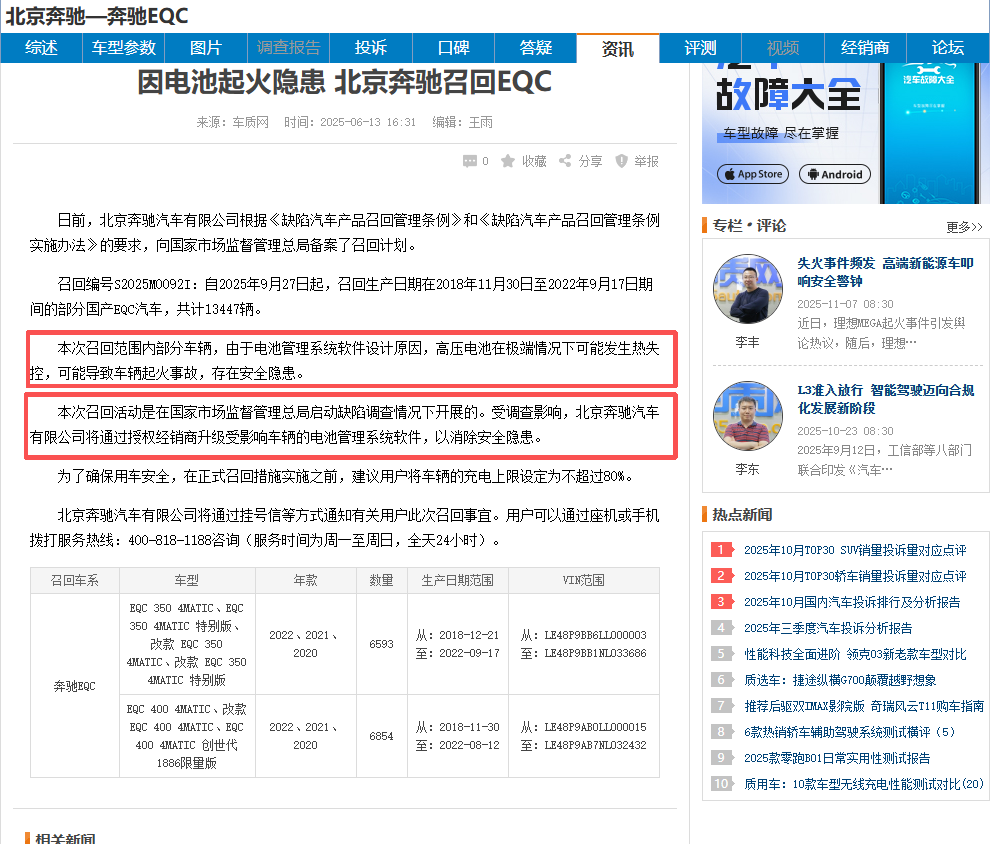Screen dimensions: 1008x844
Task: Open the Android download badge
Action: pos(834,174)
